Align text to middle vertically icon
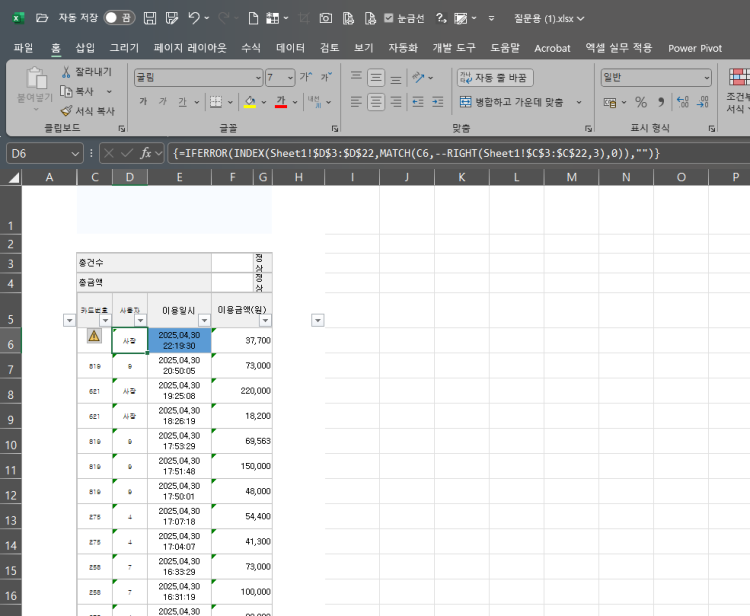Screen dimensions: 750x616 coord(376,77)
